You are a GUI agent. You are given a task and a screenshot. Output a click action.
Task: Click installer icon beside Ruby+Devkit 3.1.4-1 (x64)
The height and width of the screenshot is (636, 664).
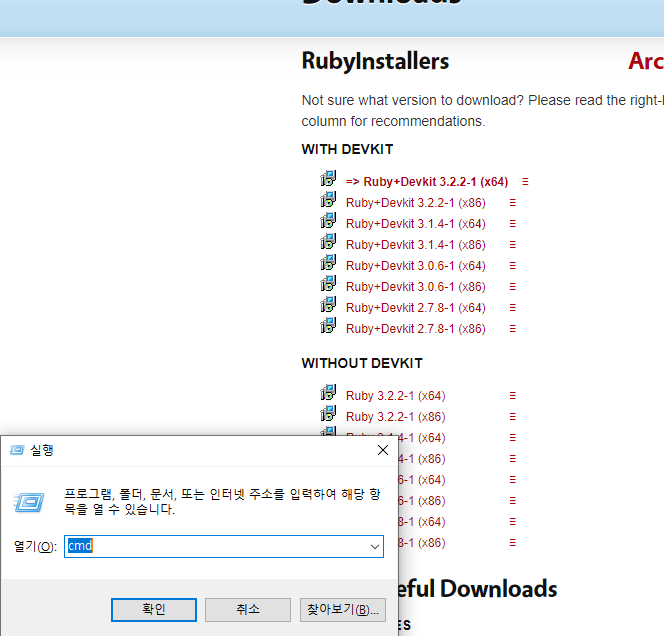[x=328, y=220]
